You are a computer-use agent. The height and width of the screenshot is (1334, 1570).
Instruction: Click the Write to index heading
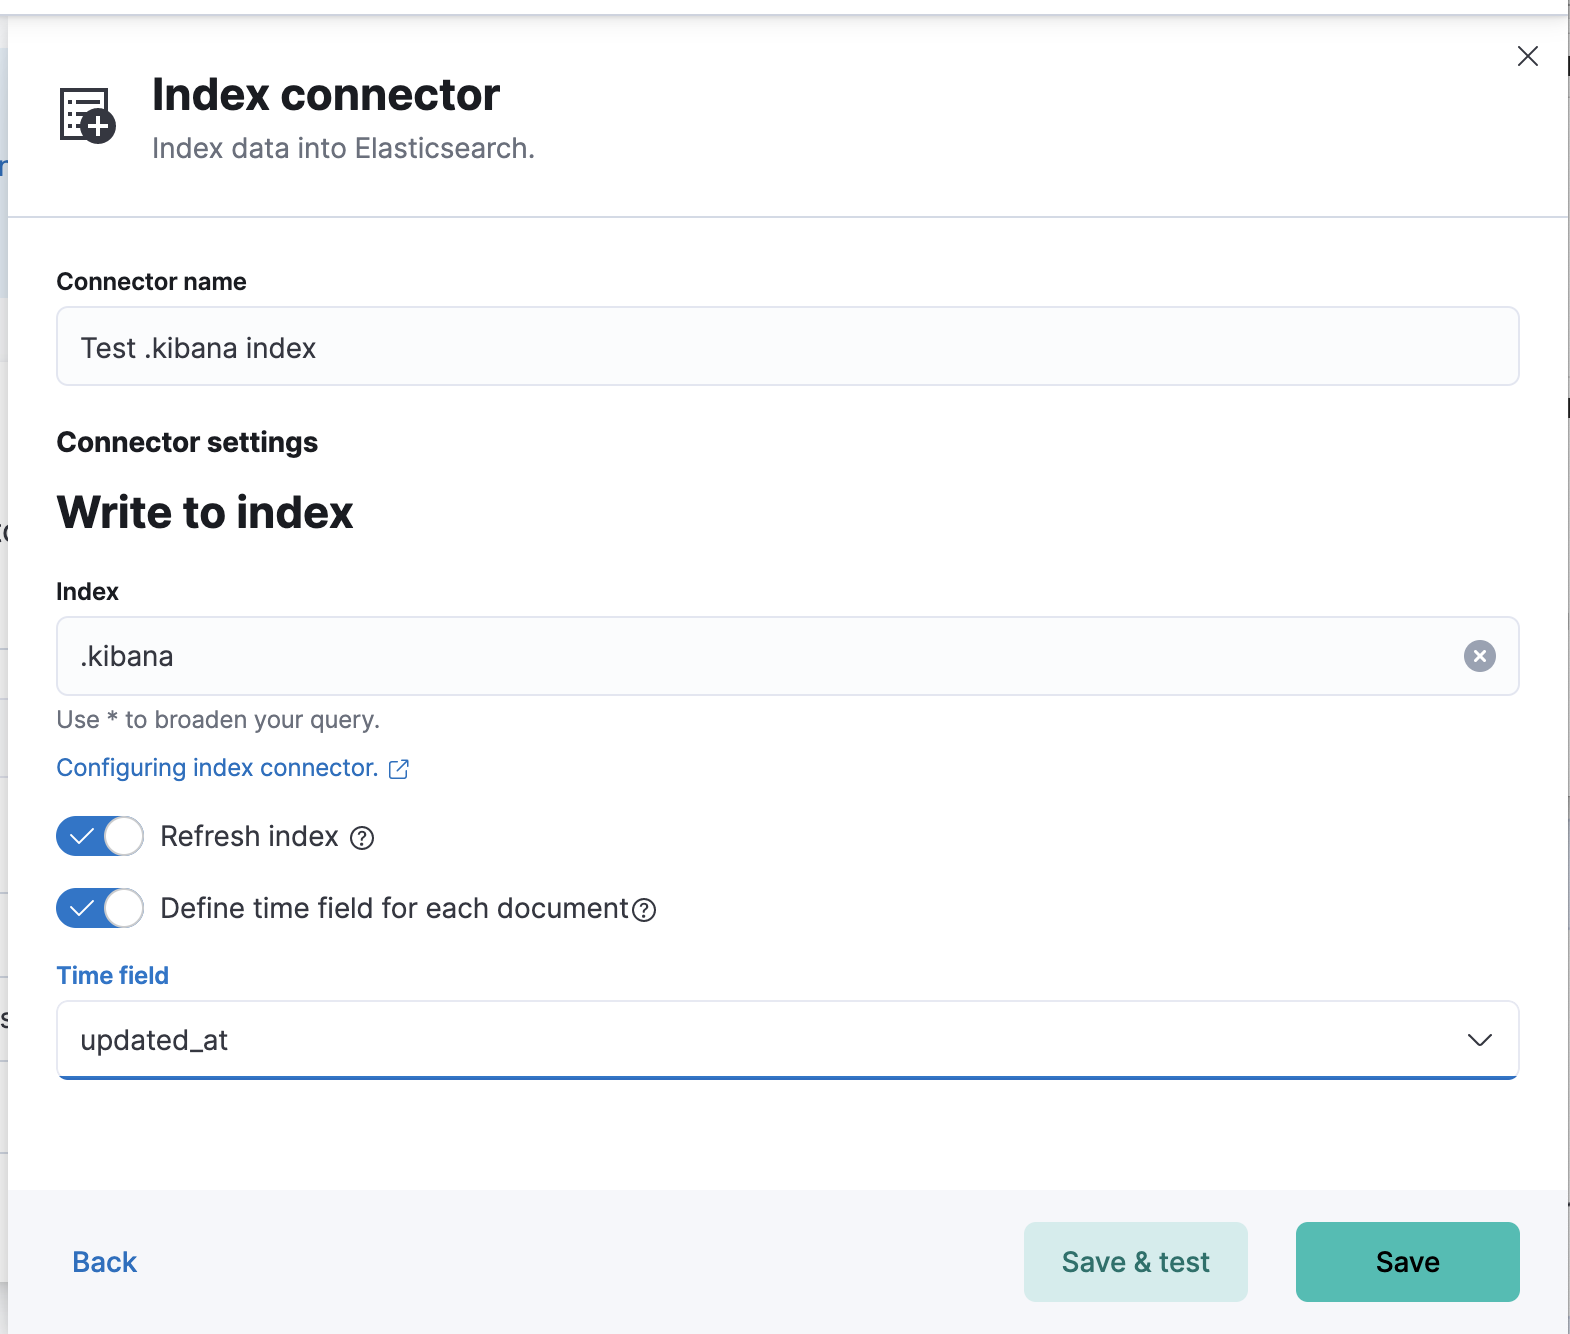coord(205,512)
